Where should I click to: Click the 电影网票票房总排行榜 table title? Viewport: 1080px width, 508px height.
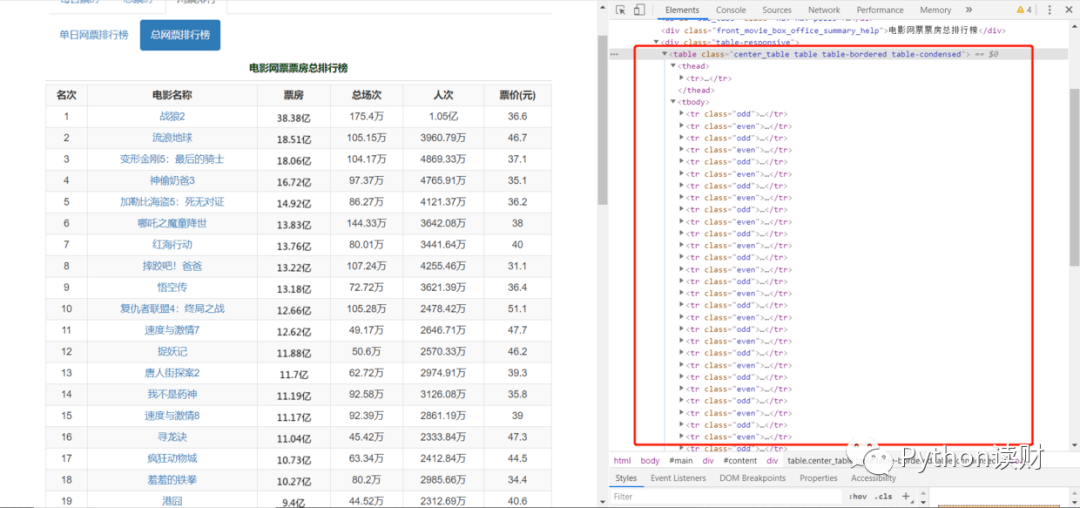pos(298,67)
